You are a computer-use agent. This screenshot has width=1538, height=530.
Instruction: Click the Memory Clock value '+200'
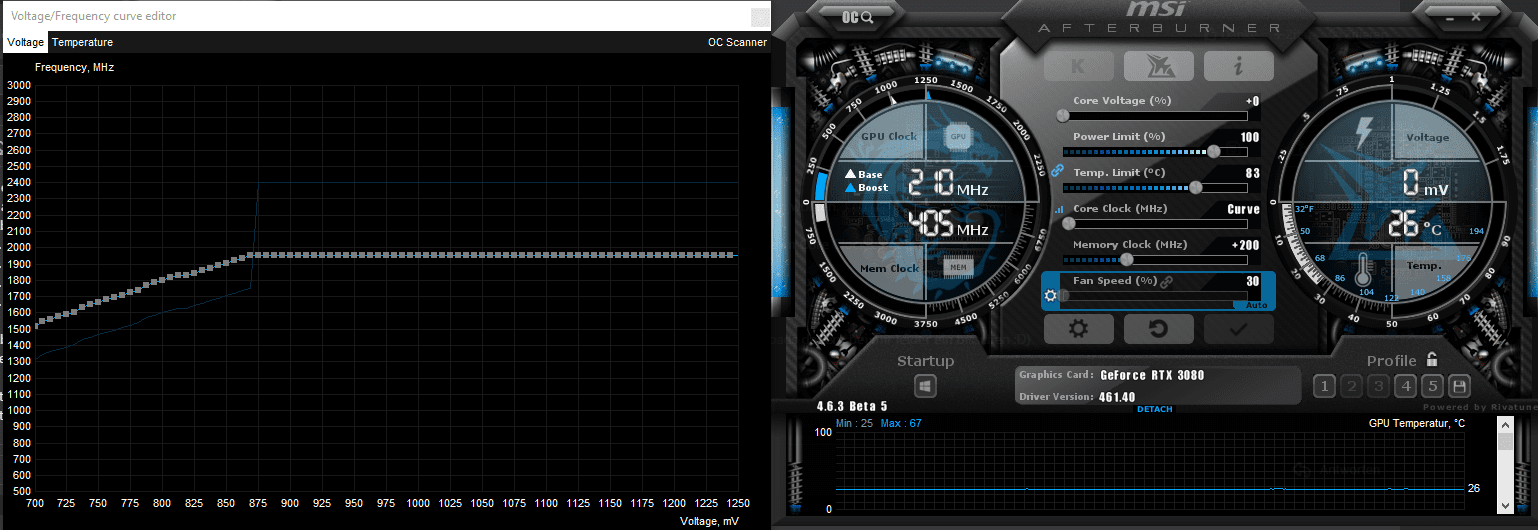1246,246
